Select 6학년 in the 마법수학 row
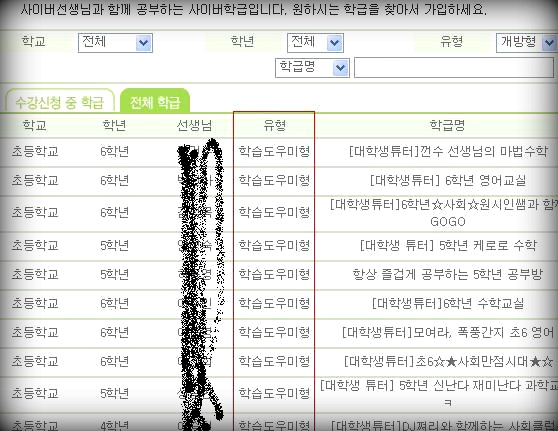558x431 pixels. point(114,152)
